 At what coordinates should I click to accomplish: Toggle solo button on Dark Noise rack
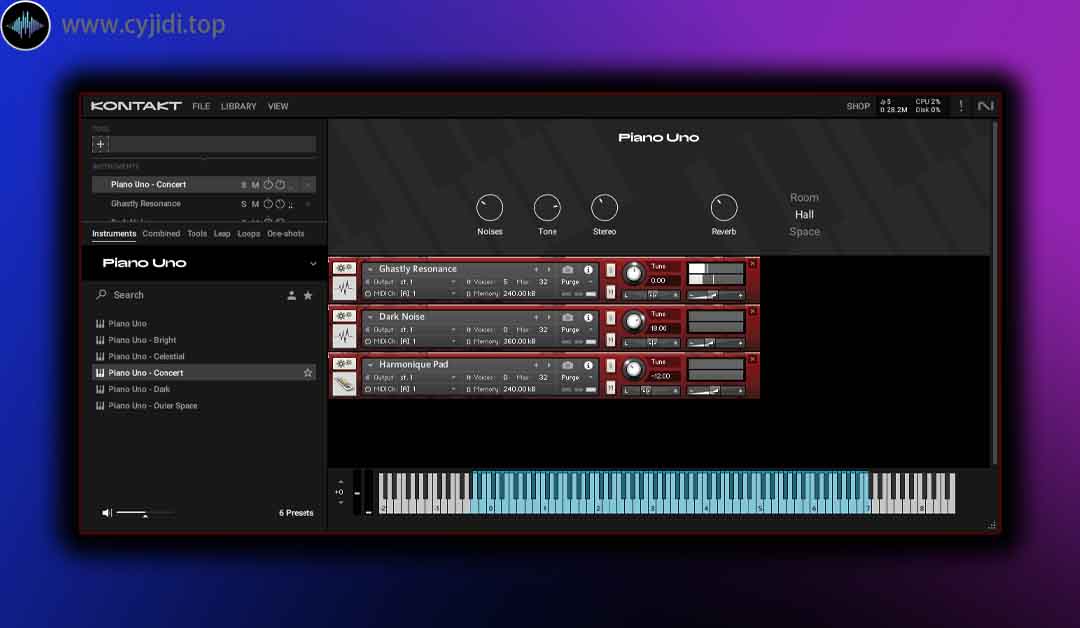click(x=610, y=317)
